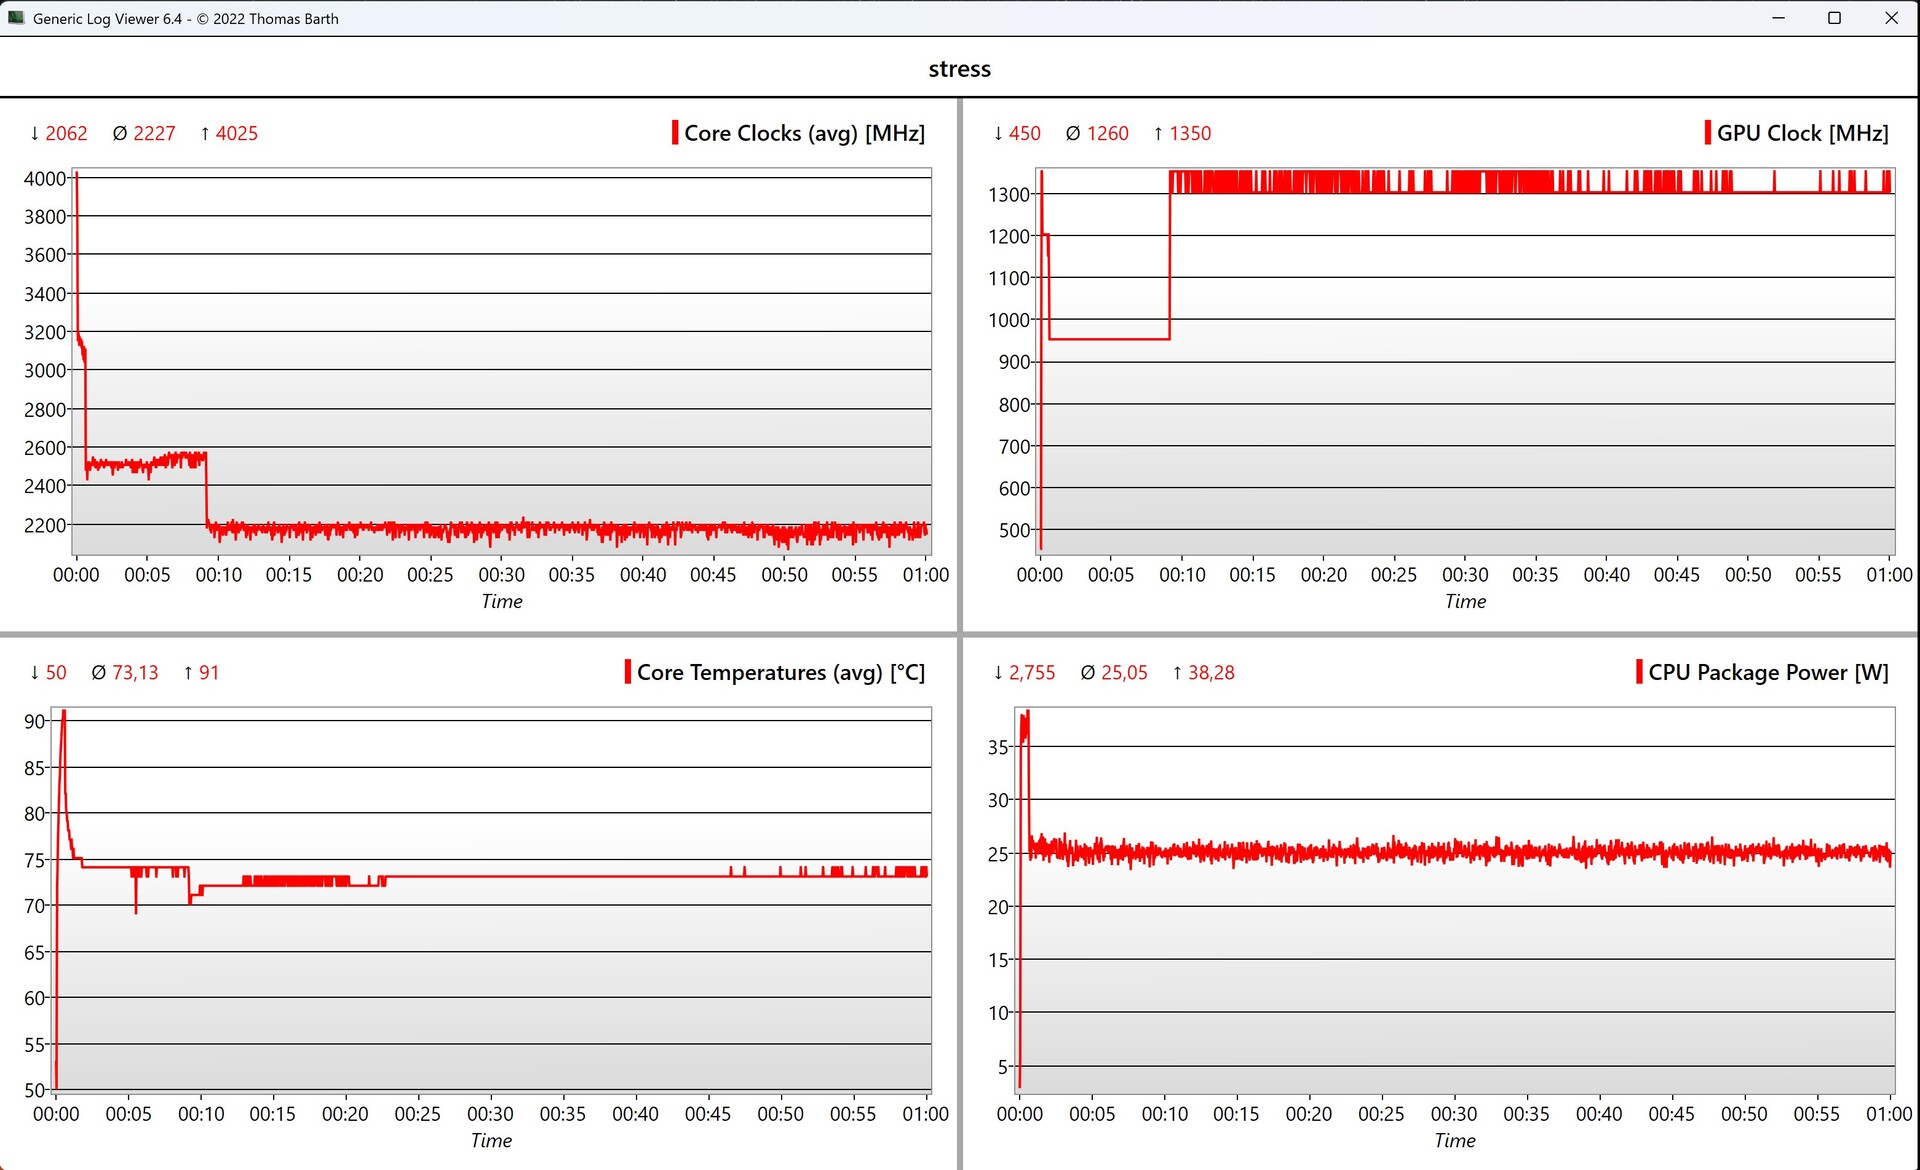
Task: Click GPU Clock average value 1260
Action: point(1107,133)
